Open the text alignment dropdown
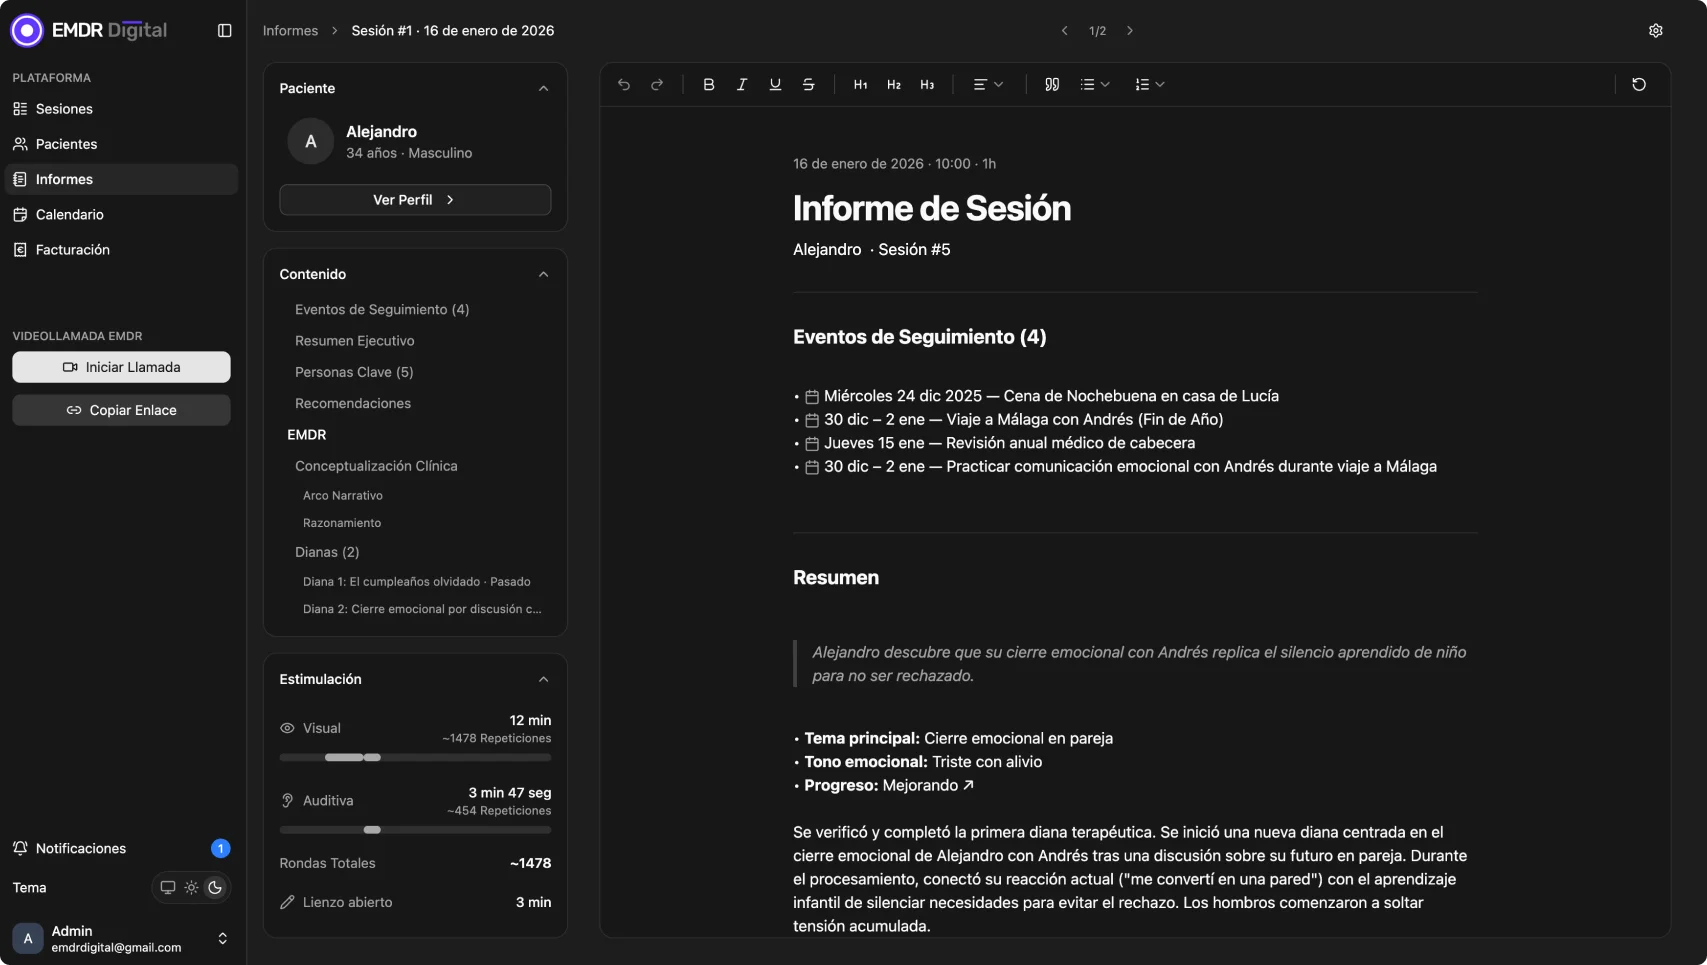This screenshot has width=1707, height=965. point(986,84)
